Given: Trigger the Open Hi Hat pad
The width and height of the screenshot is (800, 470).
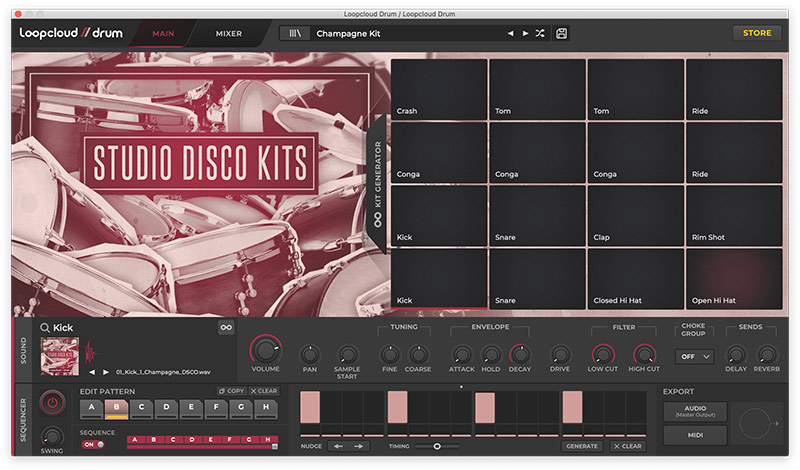Looking at the screenshot, I should (734, 279).
